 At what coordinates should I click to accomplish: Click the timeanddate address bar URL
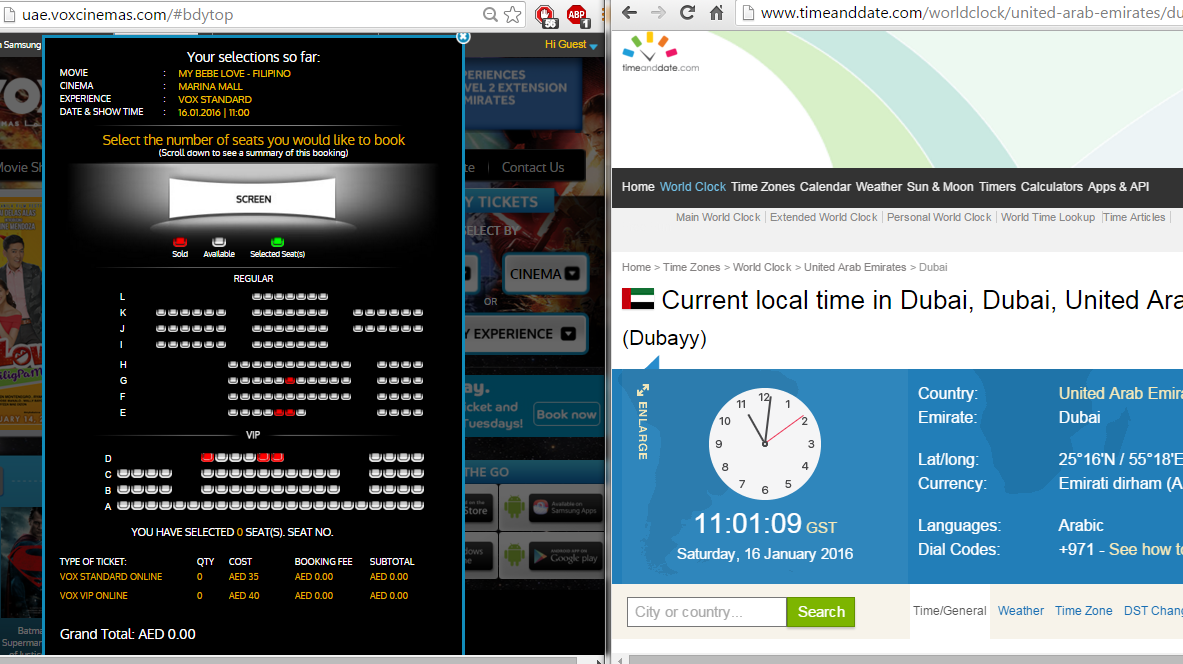972,13
